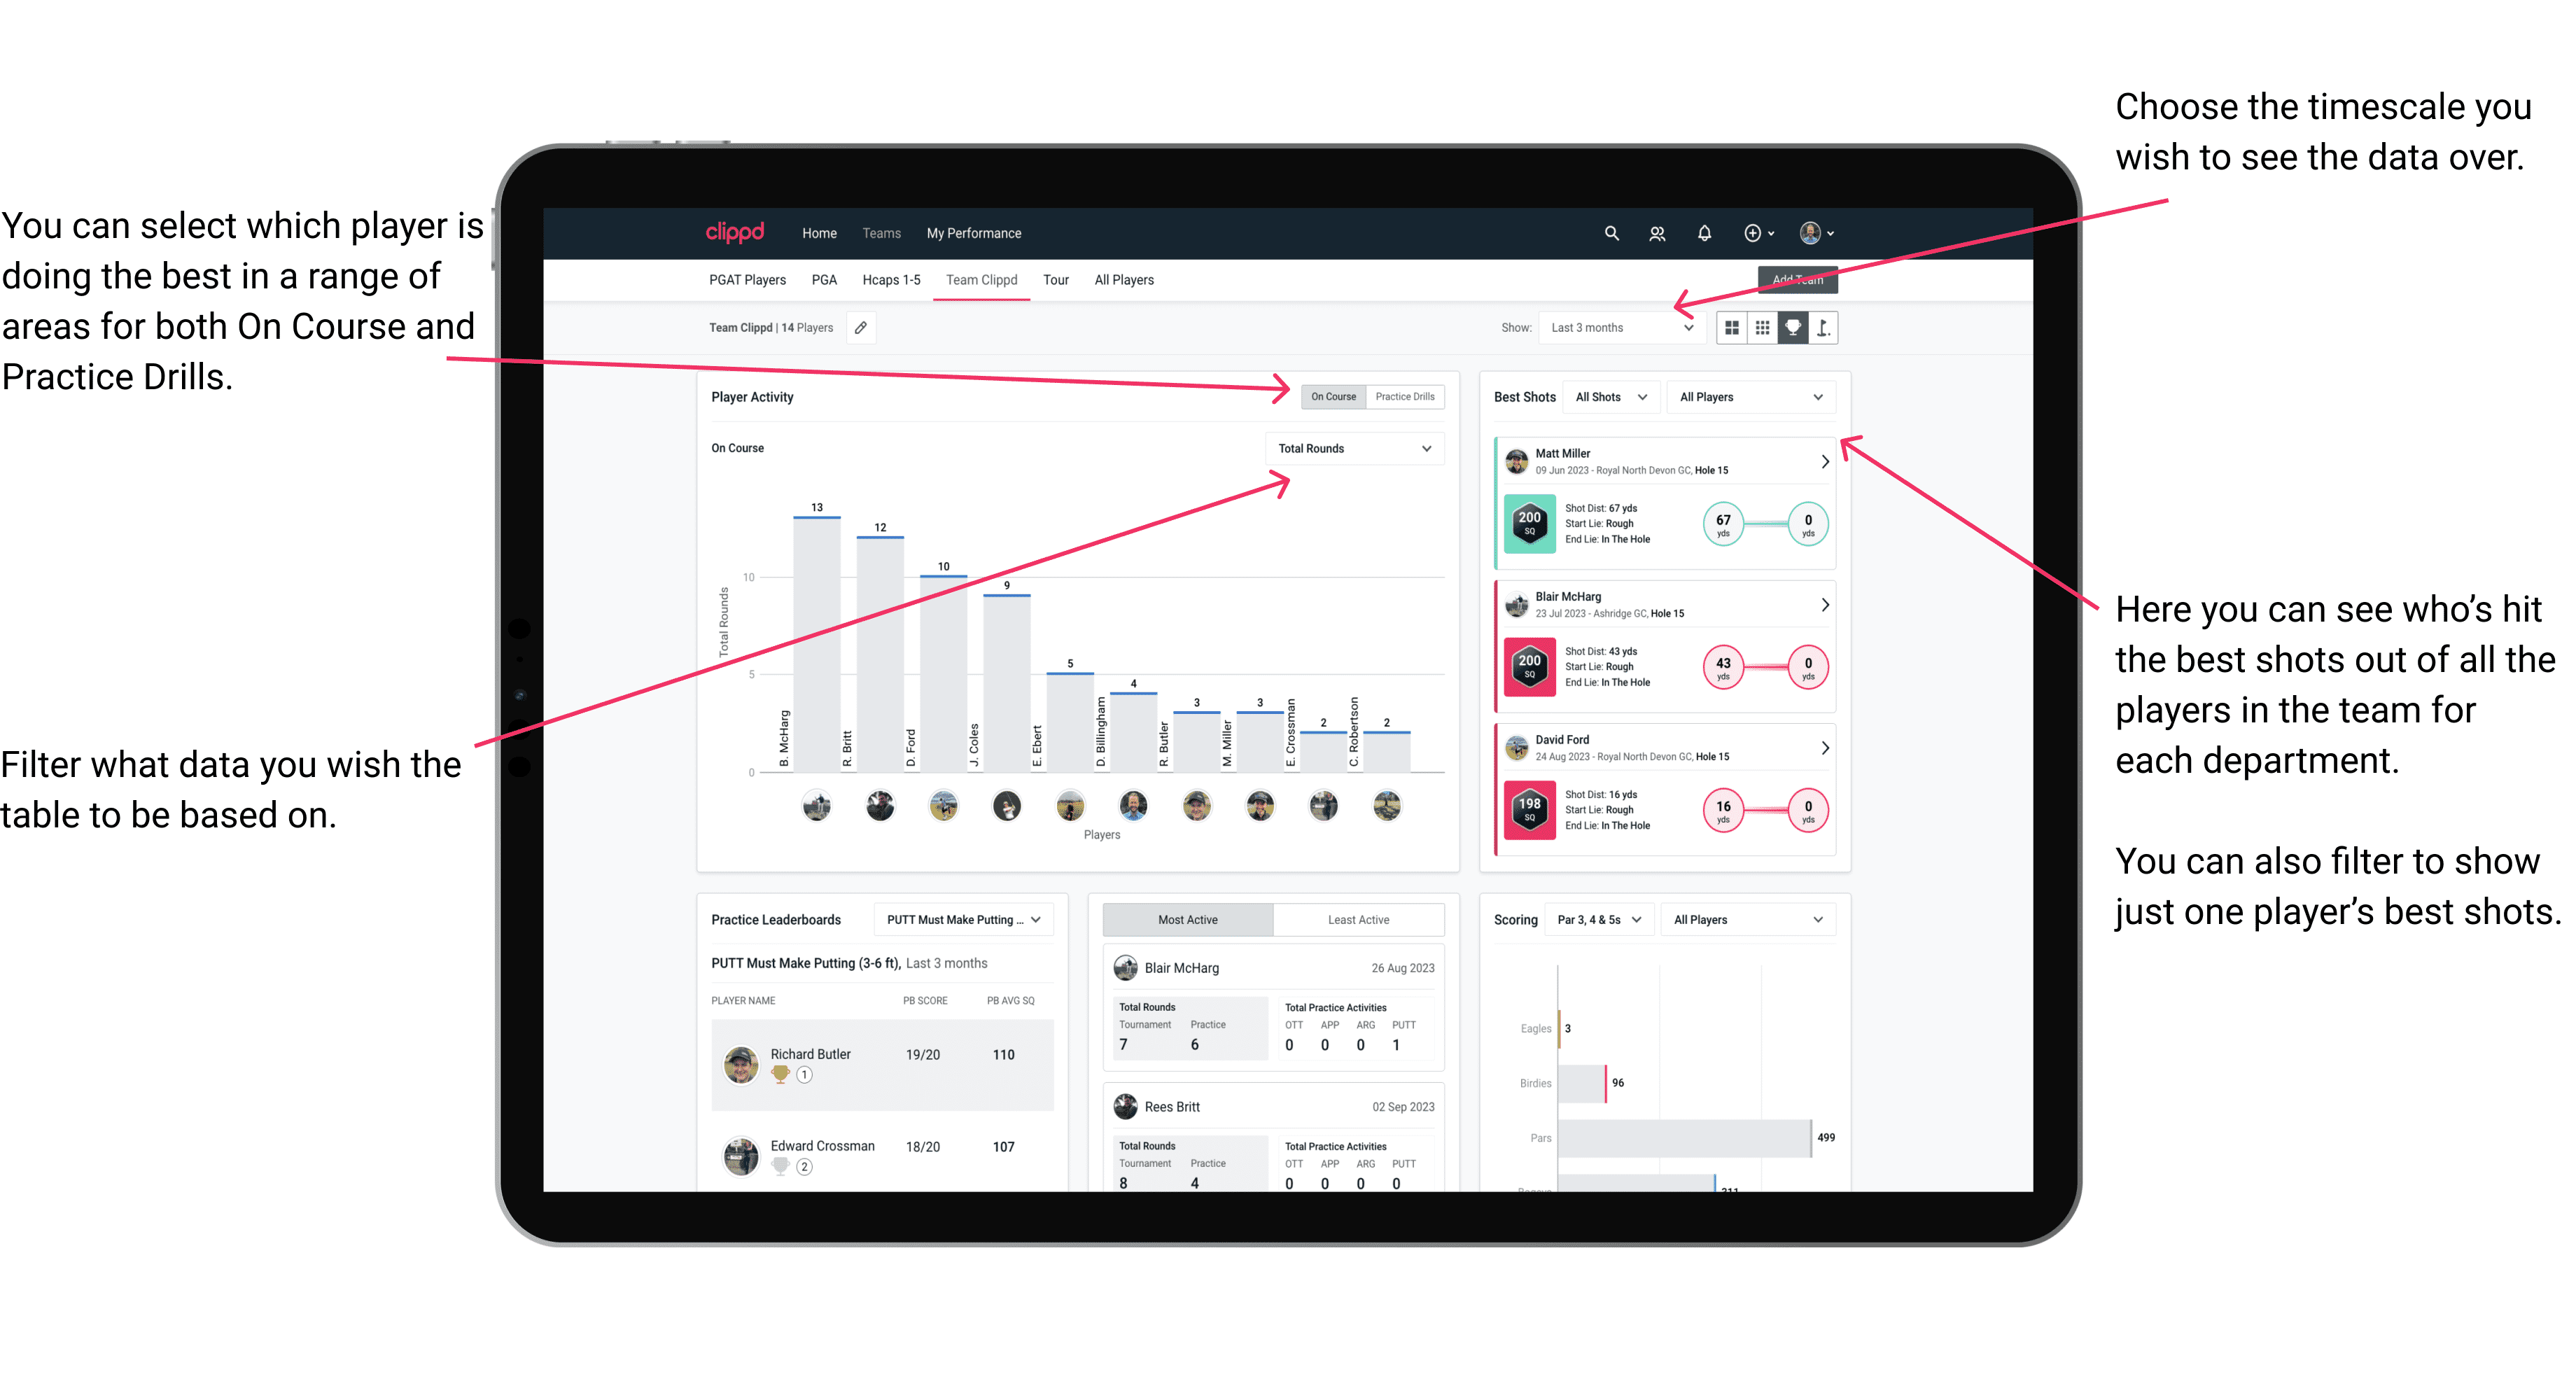The width and height of the screenshot is (2576, 1386).
Task: Switch to On Course activity view
Action: coord(1334,396)
